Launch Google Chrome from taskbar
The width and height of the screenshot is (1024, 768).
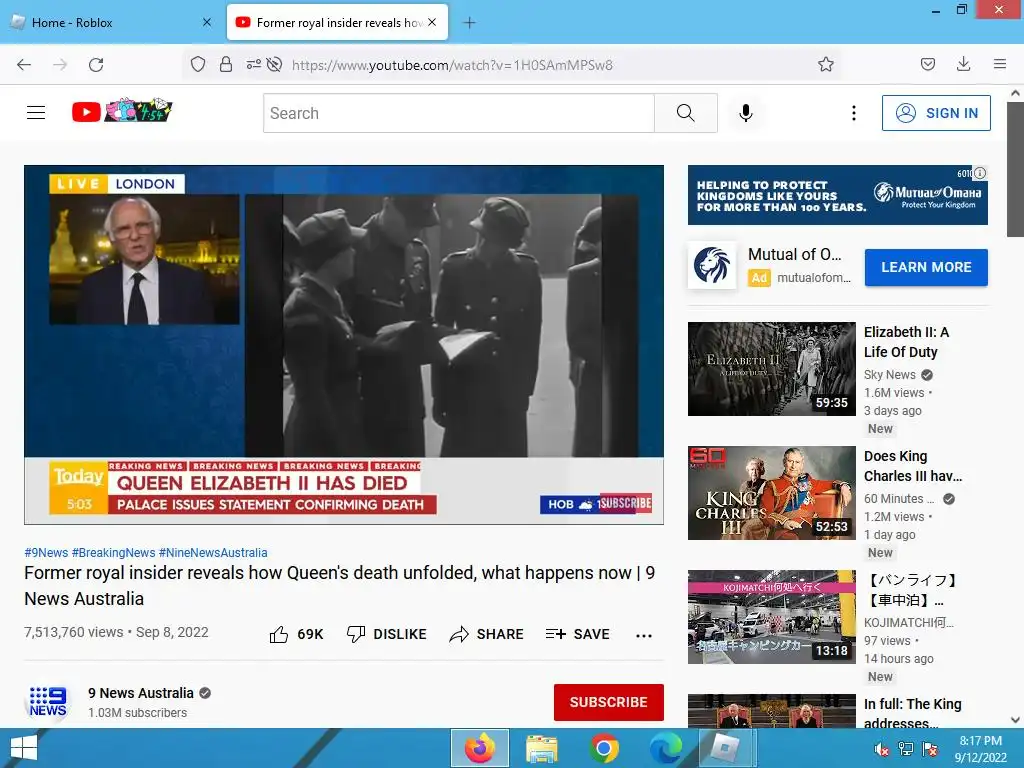pos(604,748)
